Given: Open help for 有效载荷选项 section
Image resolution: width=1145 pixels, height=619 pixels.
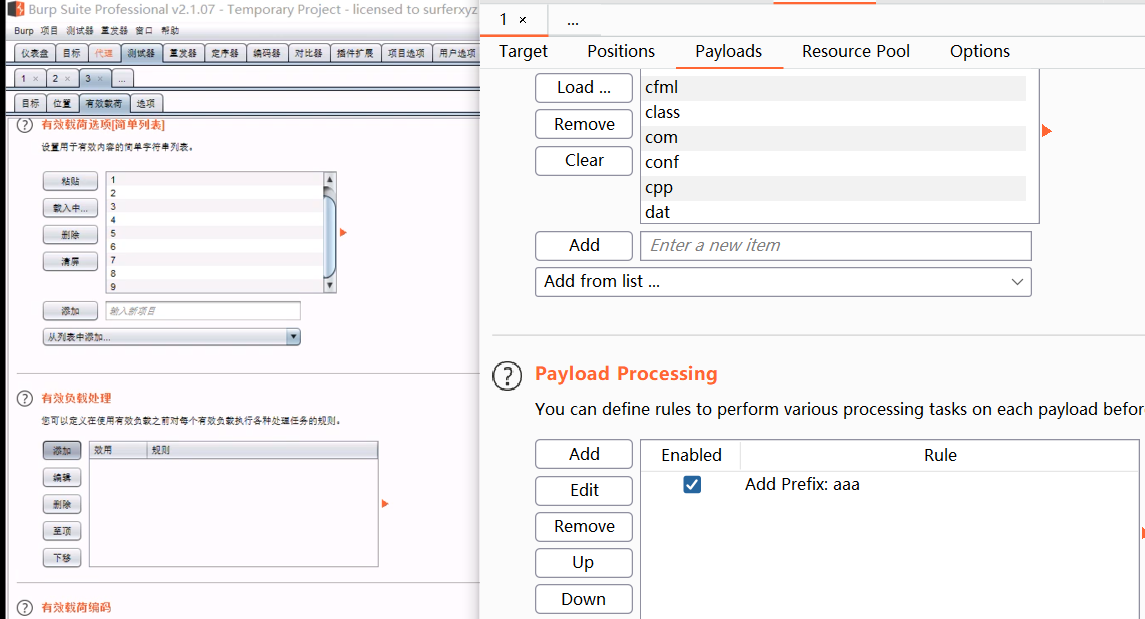Looking at the screenshot, I should pyautogui.click(x=25, y=125).
